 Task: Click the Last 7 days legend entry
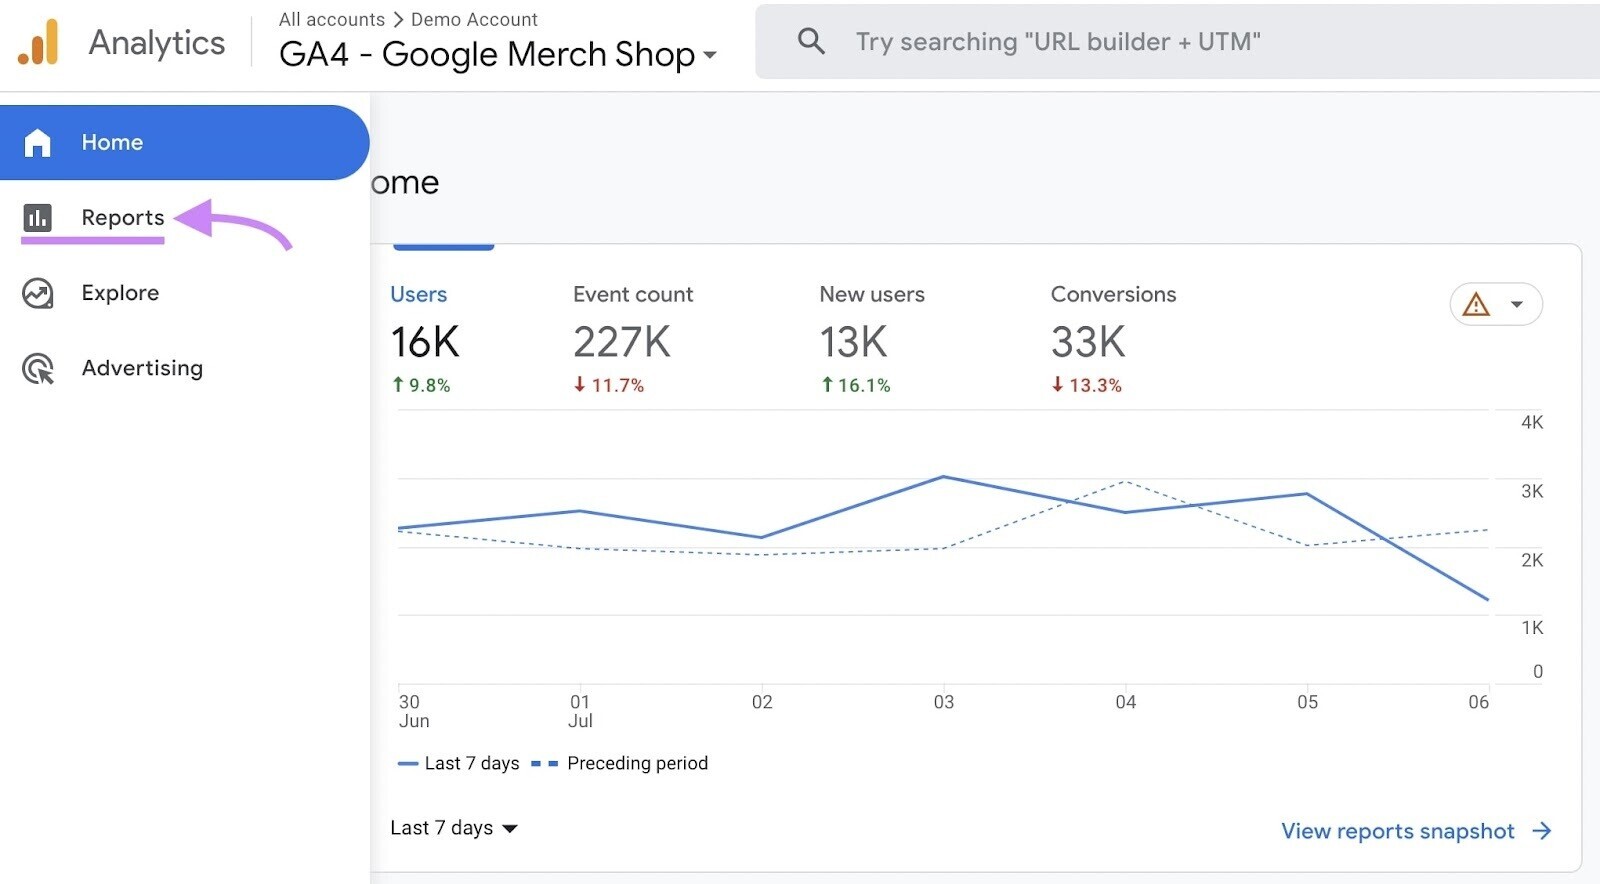pyautogui.click(x=459, y=763)
